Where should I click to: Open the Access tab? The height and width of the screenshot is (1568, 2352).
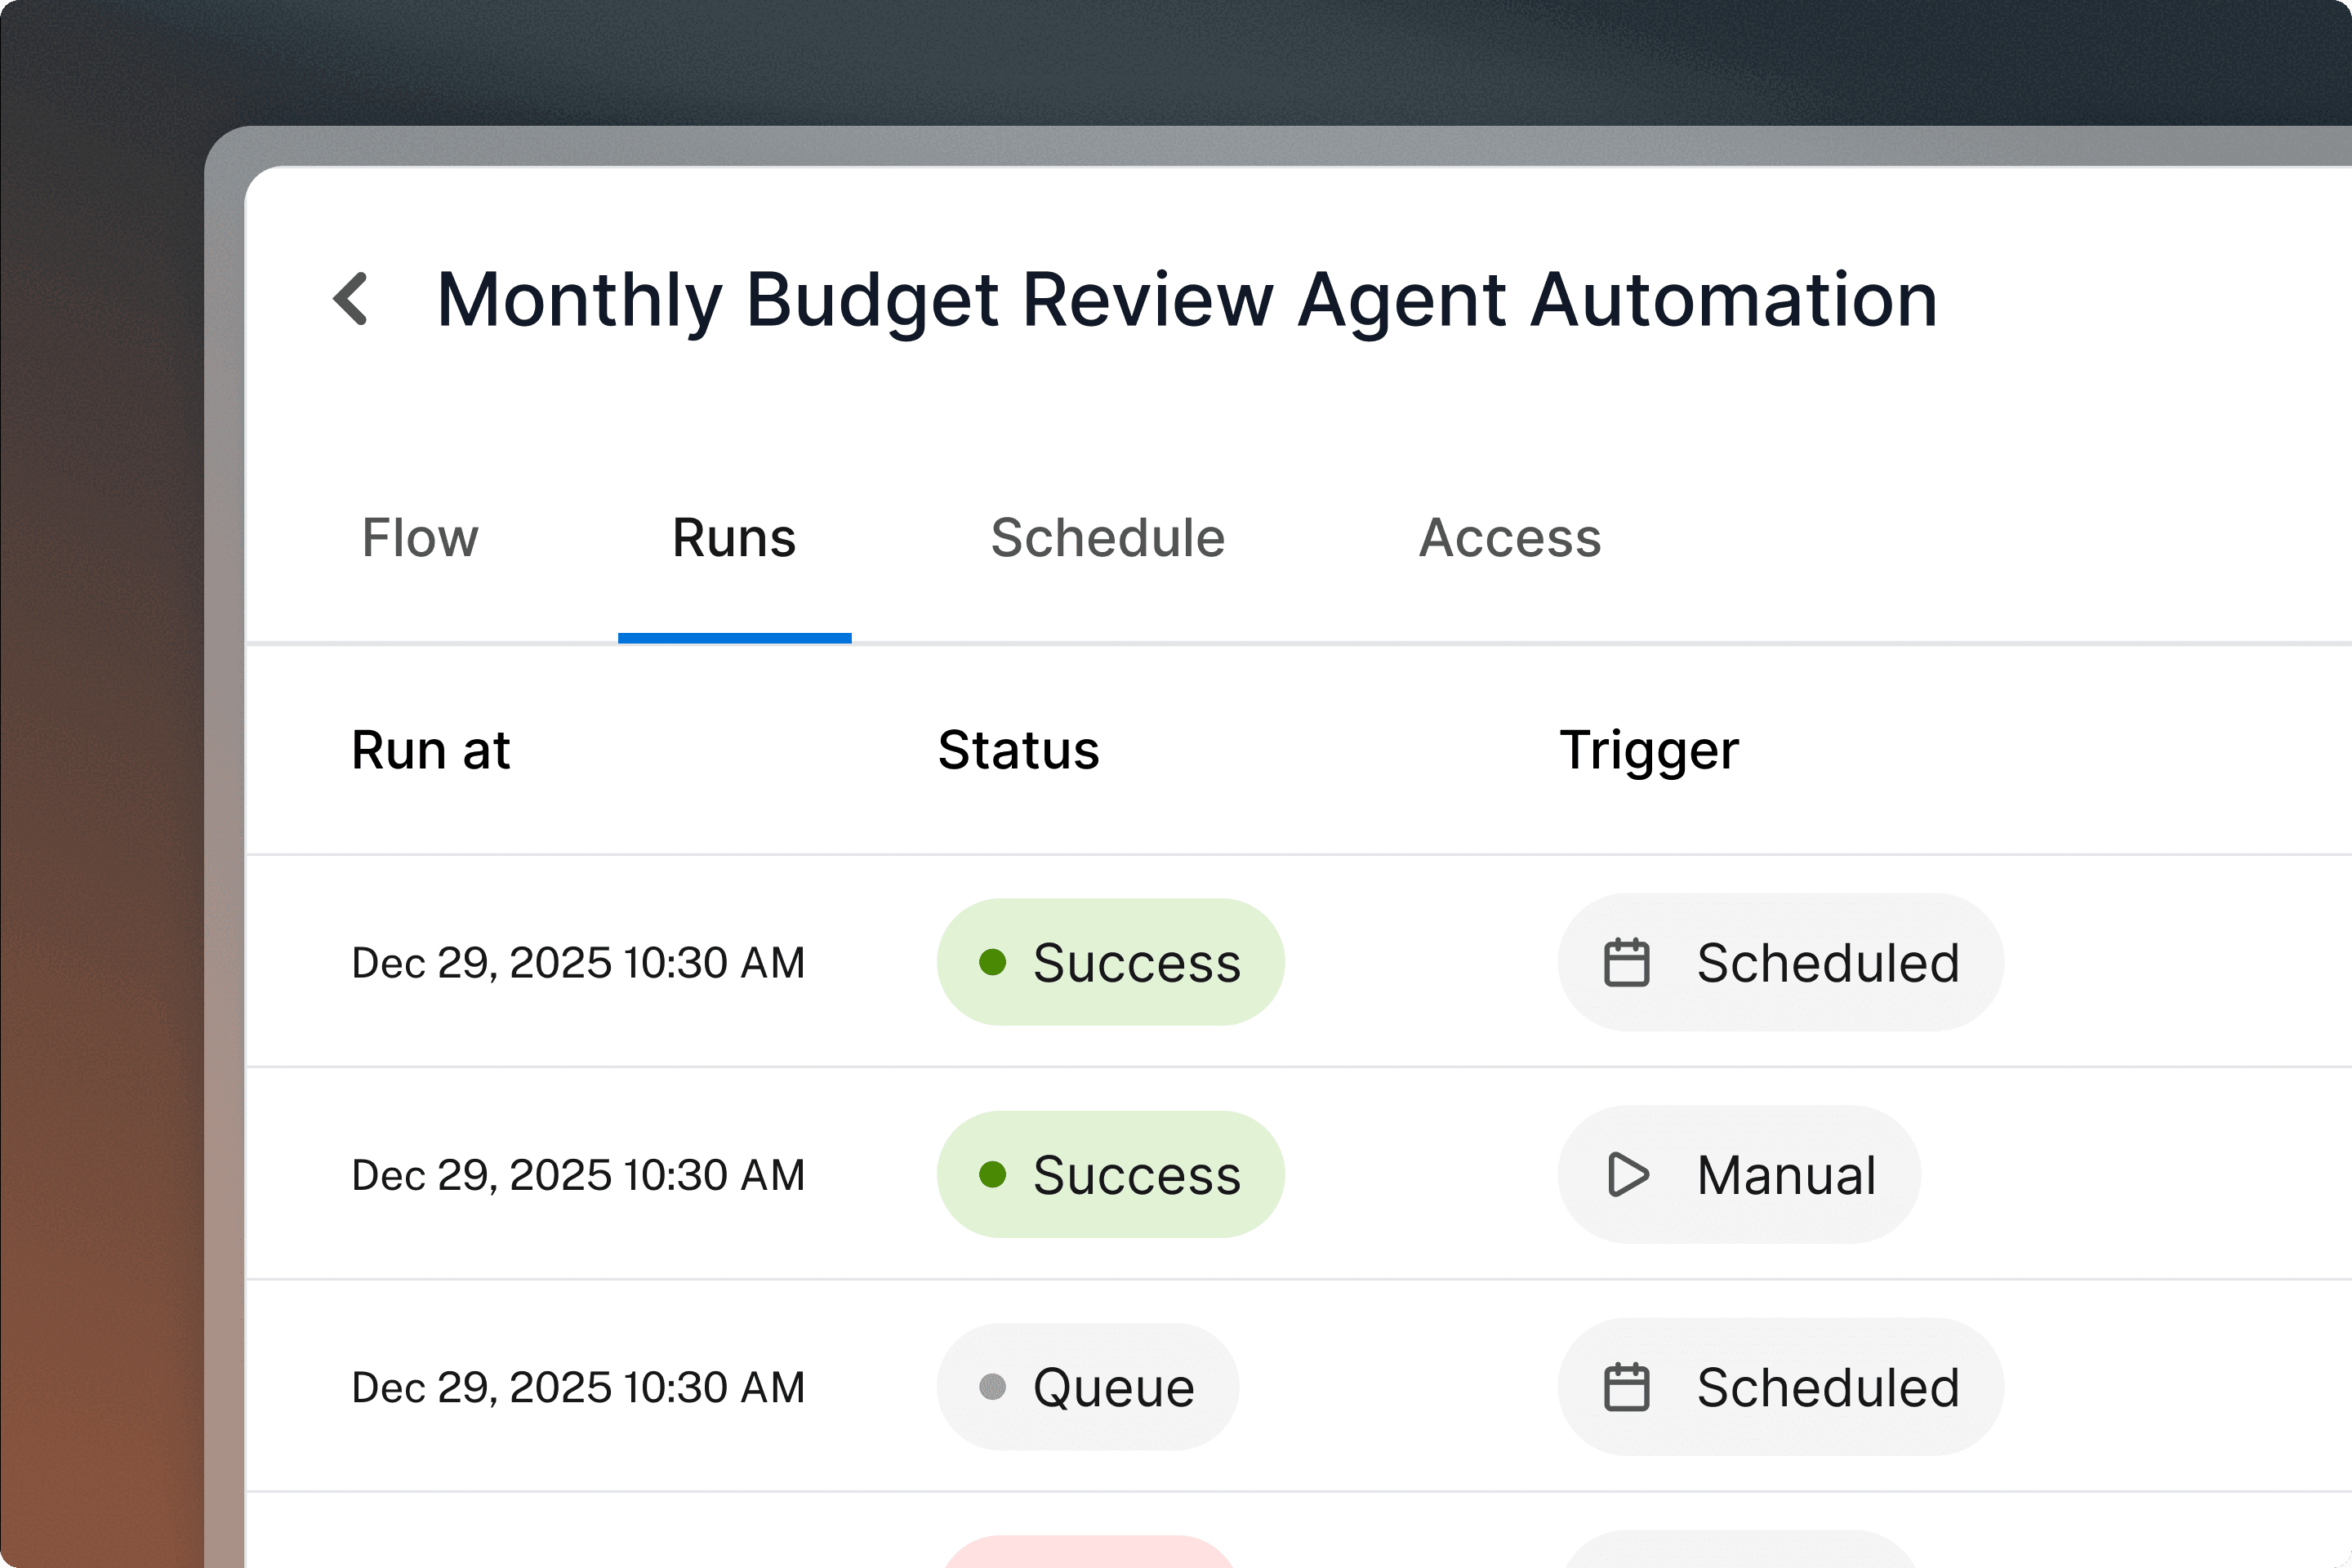pos(1510,538)
